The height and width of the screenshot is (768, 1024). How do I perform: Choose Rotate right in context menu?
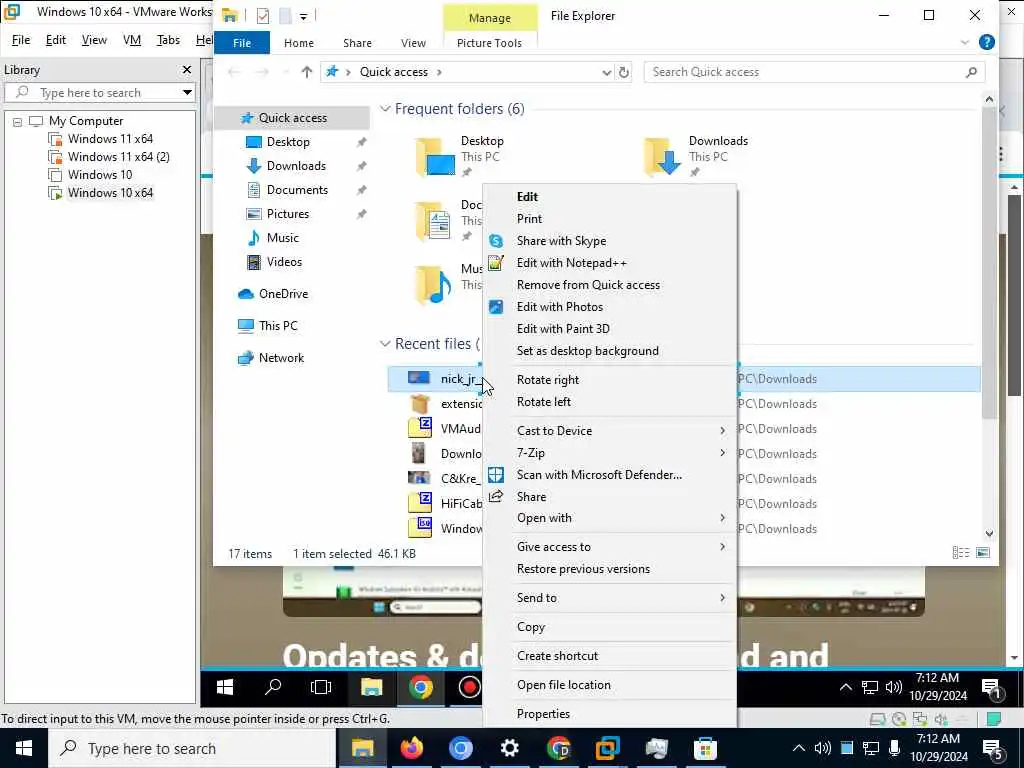click(548, 379)
